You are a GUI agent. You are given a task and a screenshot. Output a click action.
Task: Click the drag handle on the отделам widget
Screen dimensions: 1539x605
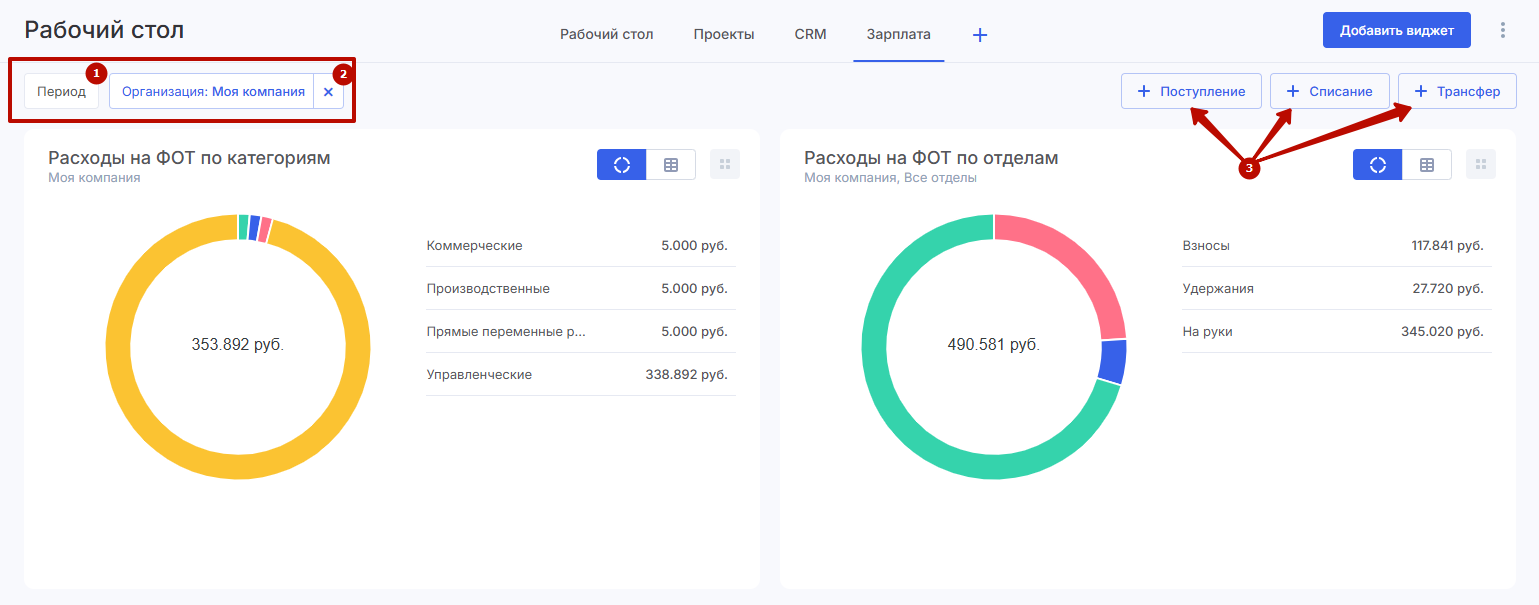point(1481,165)
